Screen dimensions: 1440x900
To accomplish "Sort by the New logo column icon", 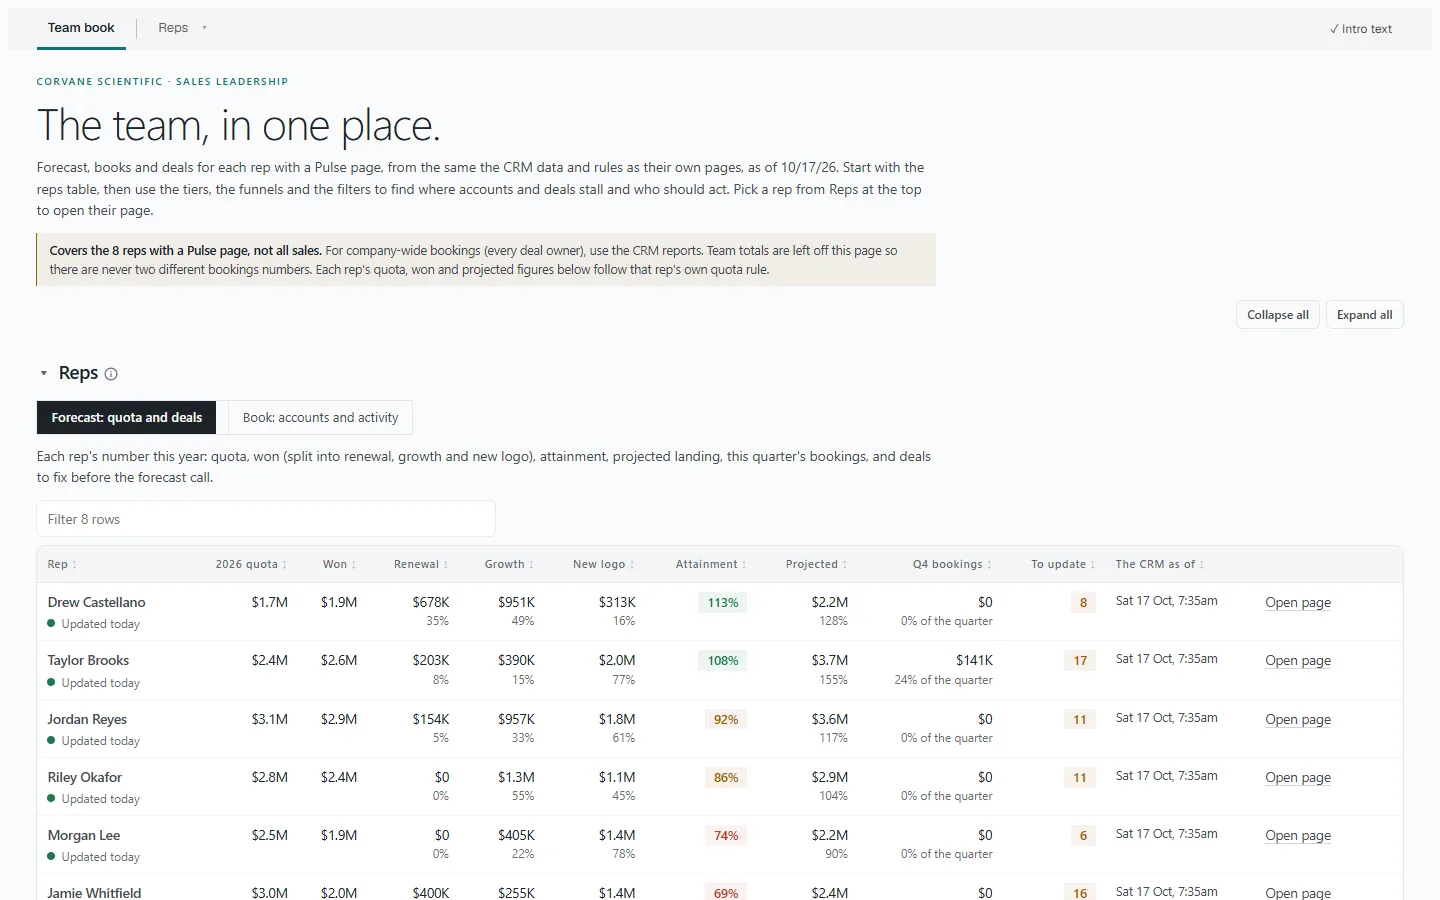I will [x=632, y=565].
